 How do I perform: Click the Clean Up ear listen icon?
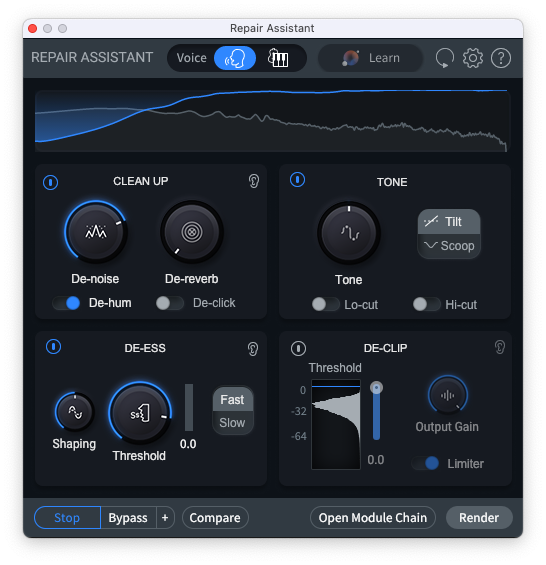click(x=254, y=181)
